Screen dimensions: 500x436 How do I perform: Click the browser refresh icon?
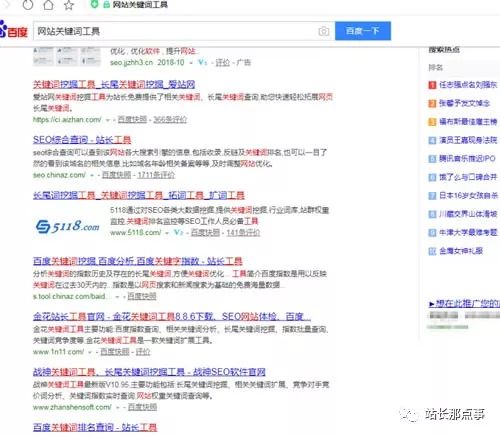tap(27, 4)
